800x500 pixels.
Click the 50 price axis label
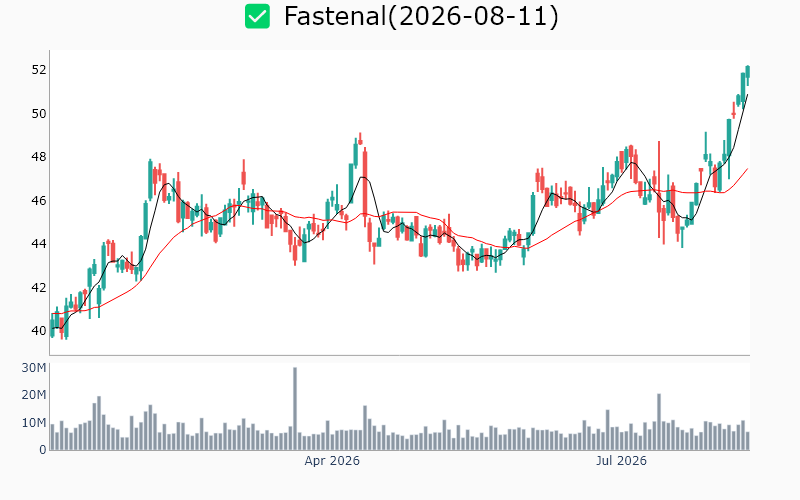39,113
